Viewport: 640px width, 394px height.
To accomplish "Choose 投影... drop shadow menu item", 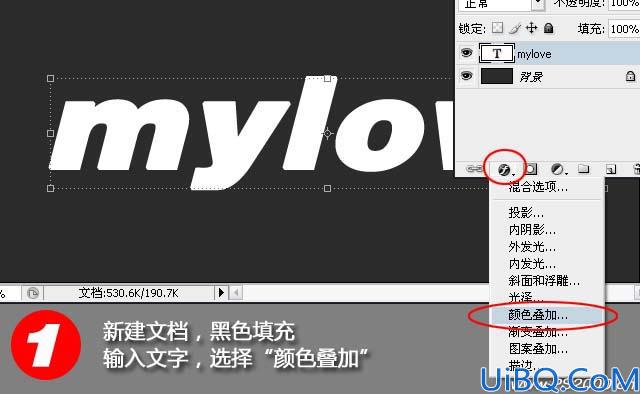I will [x=526, y=213].
